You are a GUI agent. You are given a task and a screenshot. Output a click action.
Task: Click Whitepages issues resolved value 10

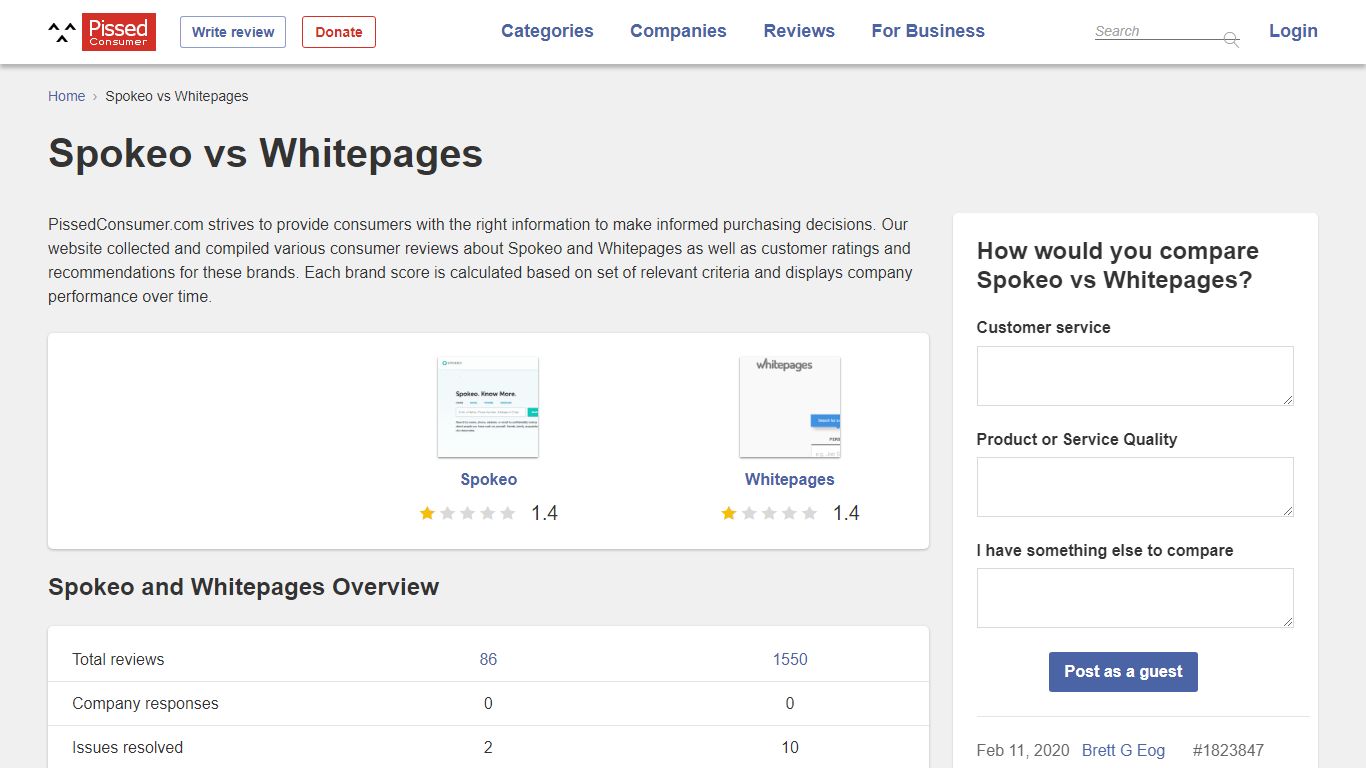(790, 747)
